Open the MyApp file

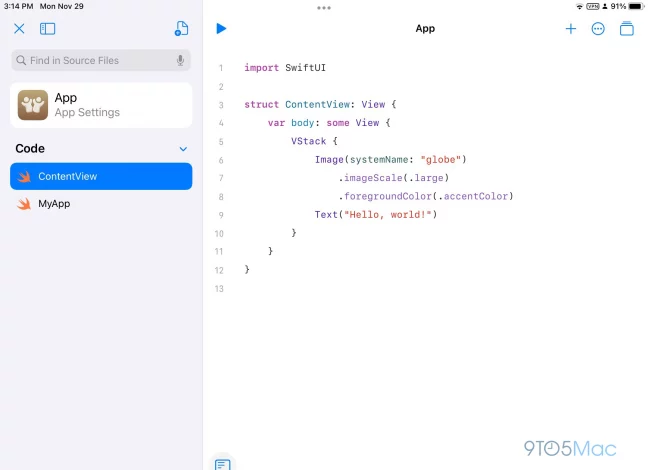point(101,204)
